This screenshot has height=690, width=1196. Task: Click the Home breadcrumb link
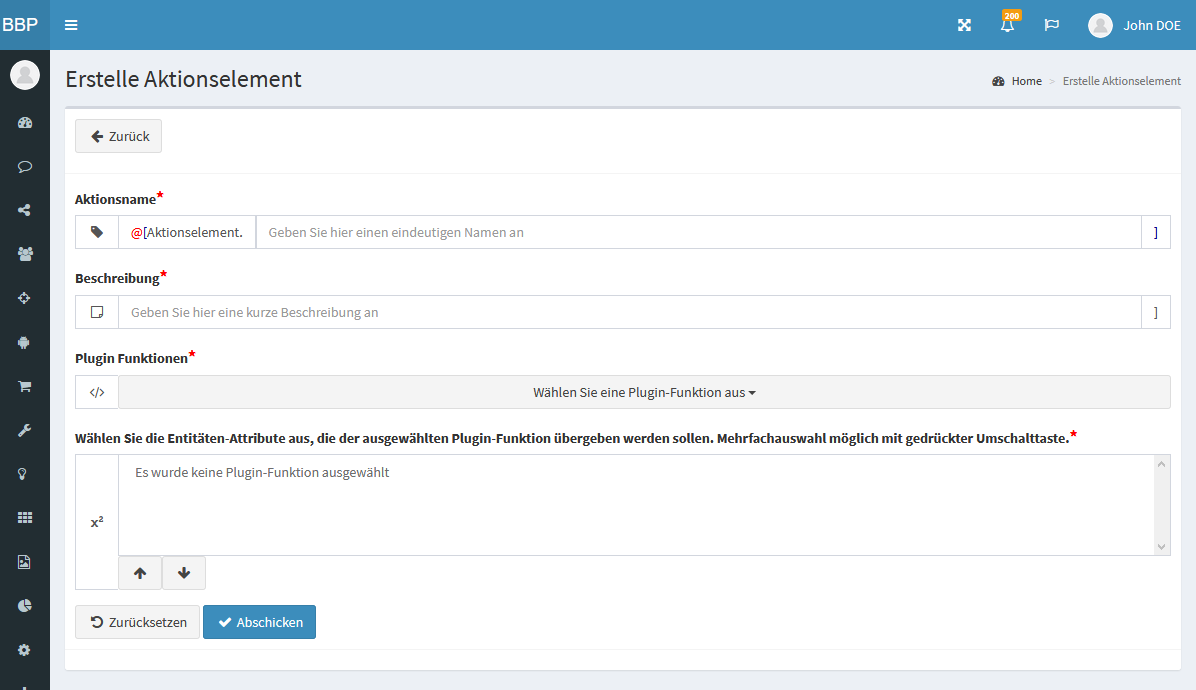click(1026, 81)
